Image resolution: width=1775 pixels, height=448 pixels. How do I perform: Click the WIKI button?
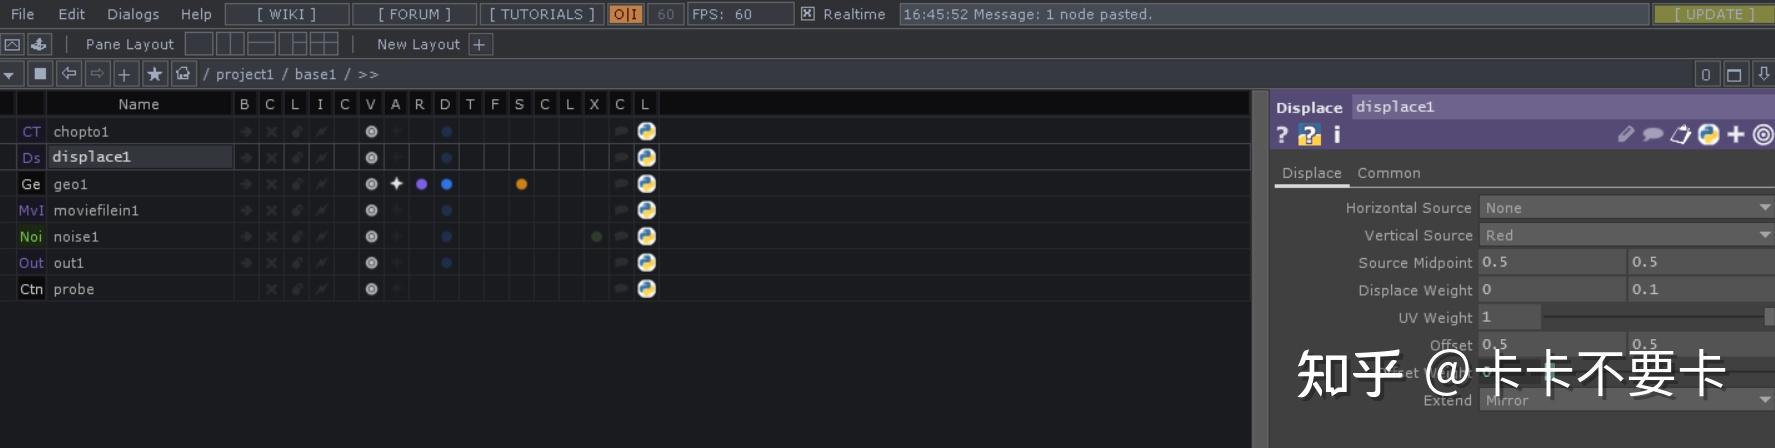click(287, 14)
